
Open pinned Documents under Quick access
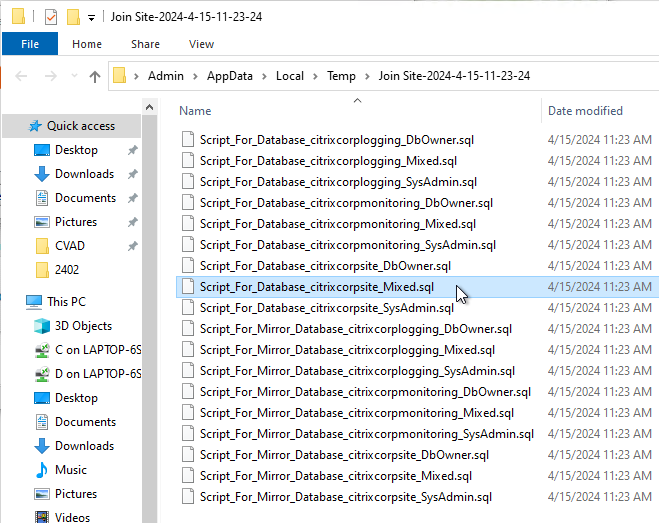[85, 198]
